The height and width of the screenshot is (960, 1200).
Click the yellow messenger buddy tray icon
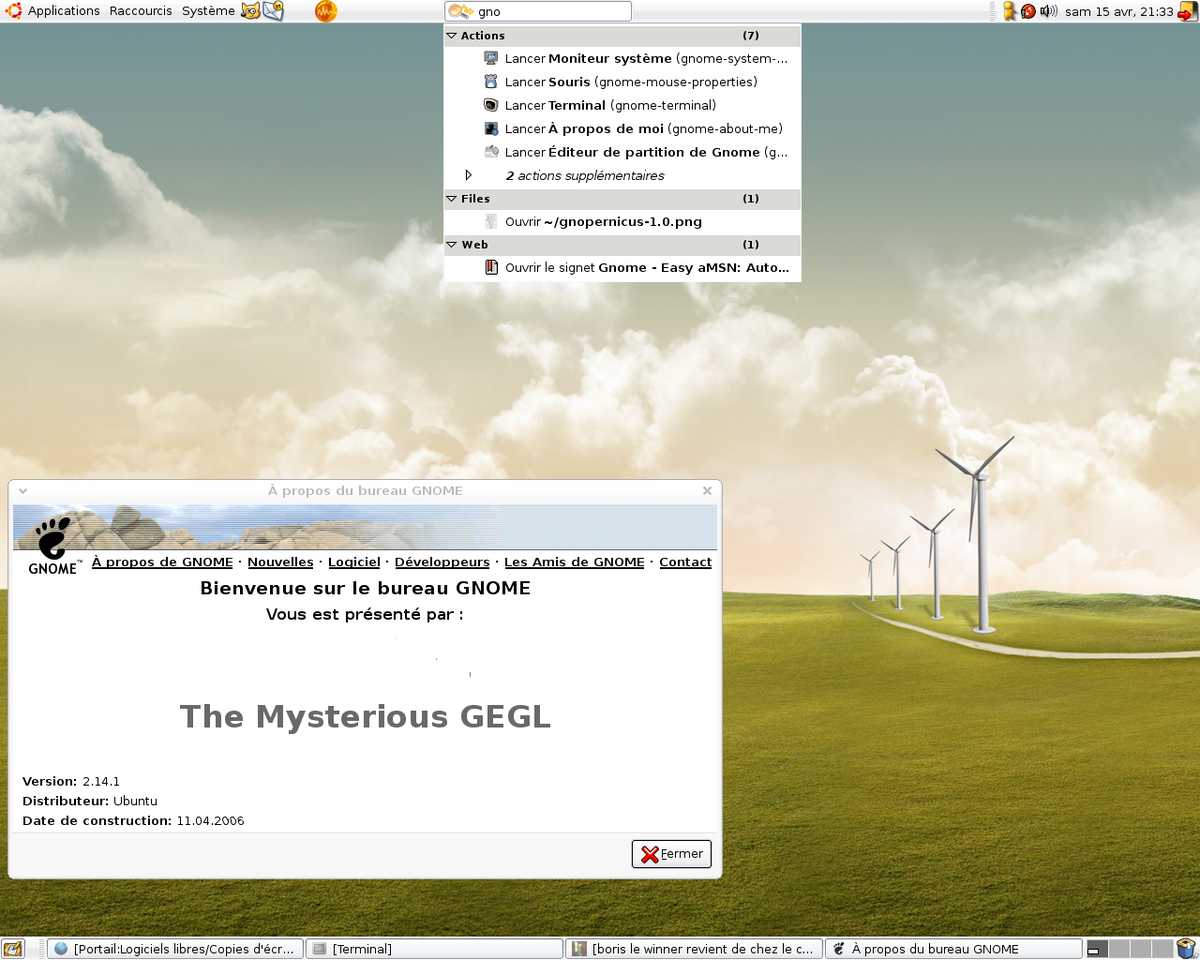click(x=1010, y=11)
